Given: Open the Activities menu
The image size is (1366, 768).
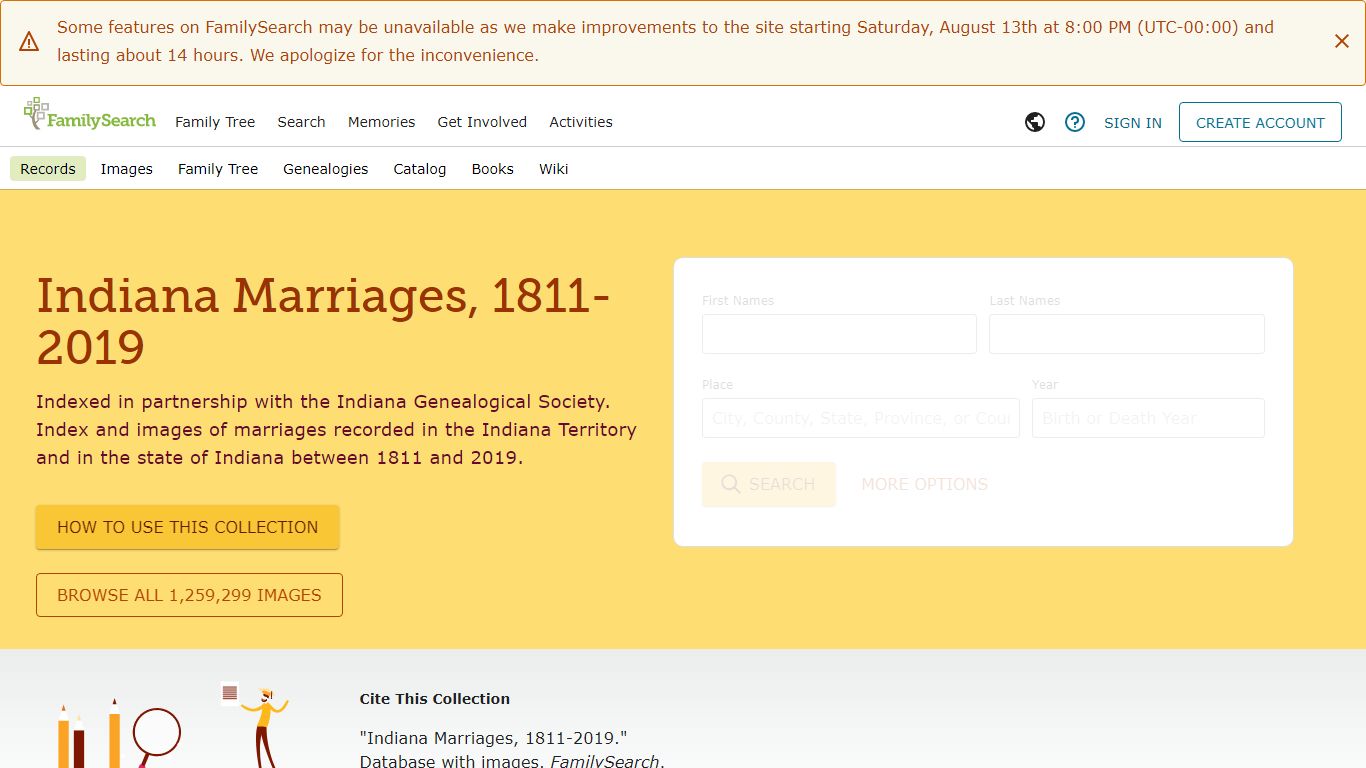Looking at the screenshot, I should click(581, 122).
